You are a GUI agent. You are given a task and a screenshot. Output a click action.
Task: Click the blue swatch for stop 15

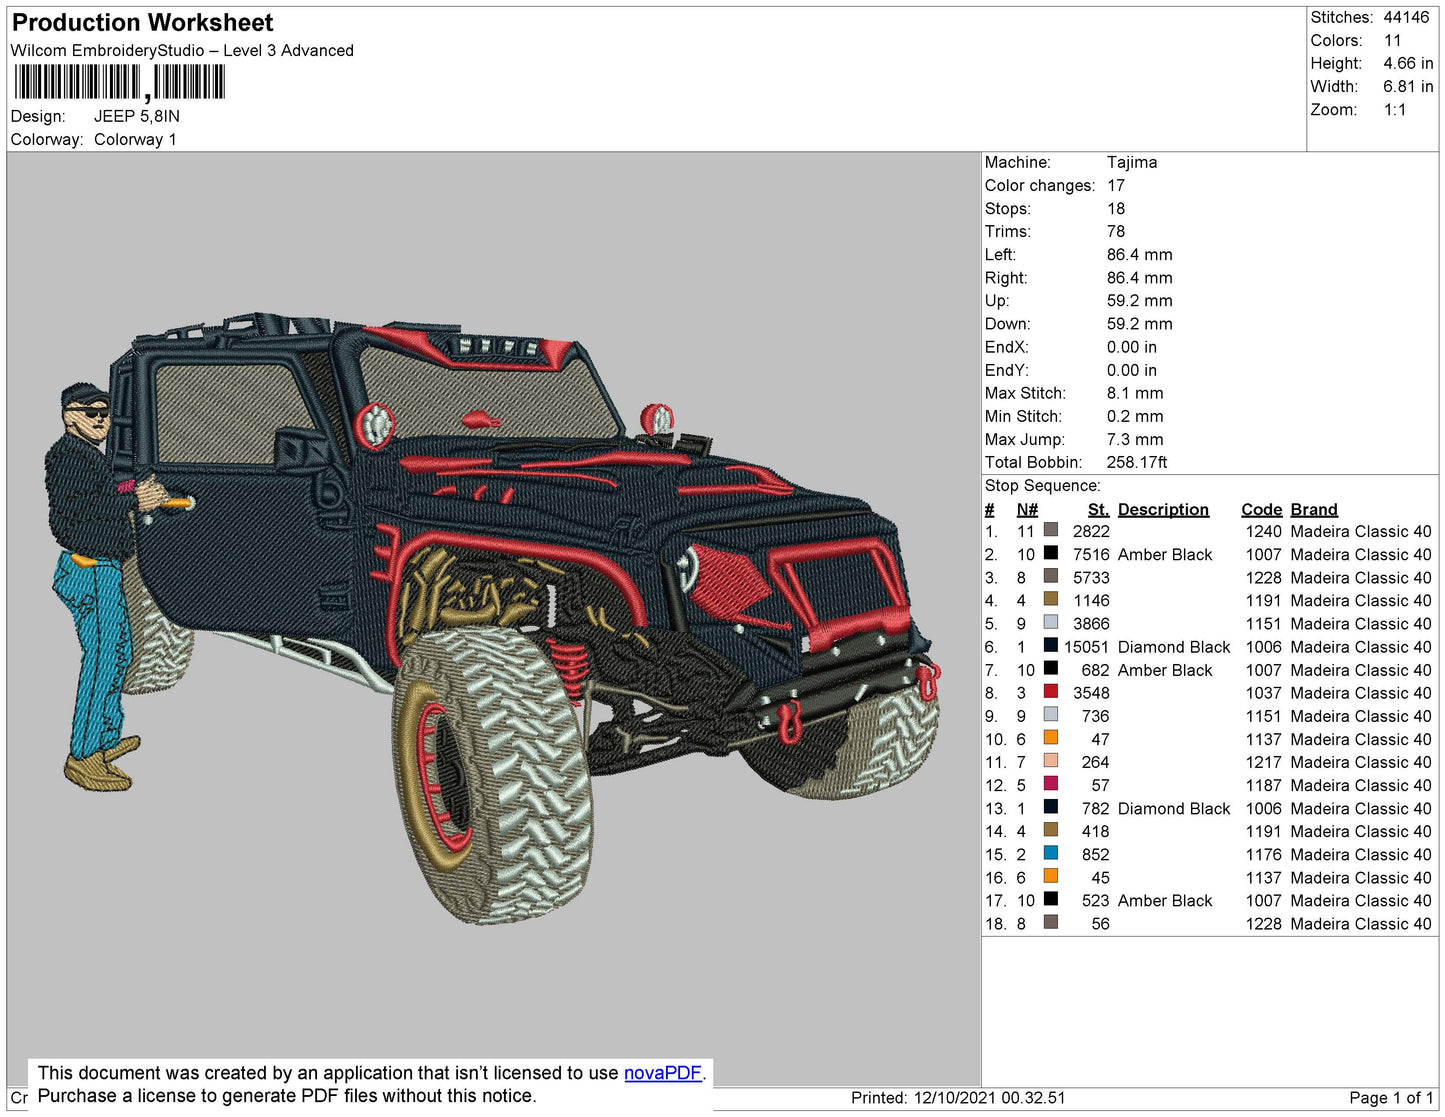(x=1051, y=853)
